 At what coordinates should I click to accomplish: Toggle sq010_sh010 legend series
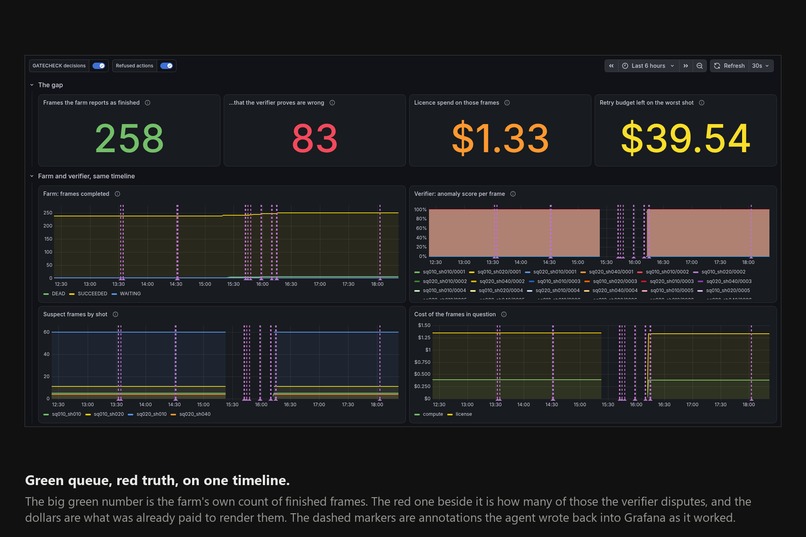coord(66,414)
